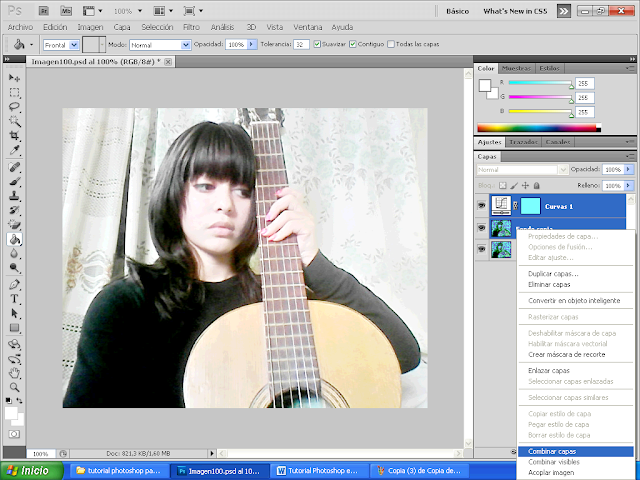The image size is (640, 480).
Task: Choose Duplicar capas from context menu
Action: tap(553, 274)
